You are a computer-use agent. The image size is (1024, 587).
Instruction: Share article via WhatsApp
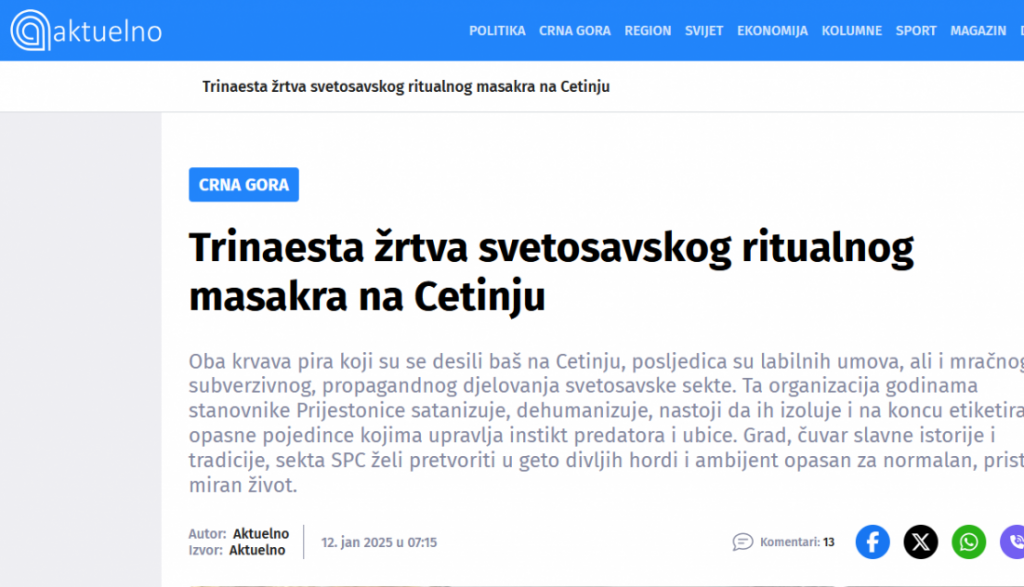point(968,542)
